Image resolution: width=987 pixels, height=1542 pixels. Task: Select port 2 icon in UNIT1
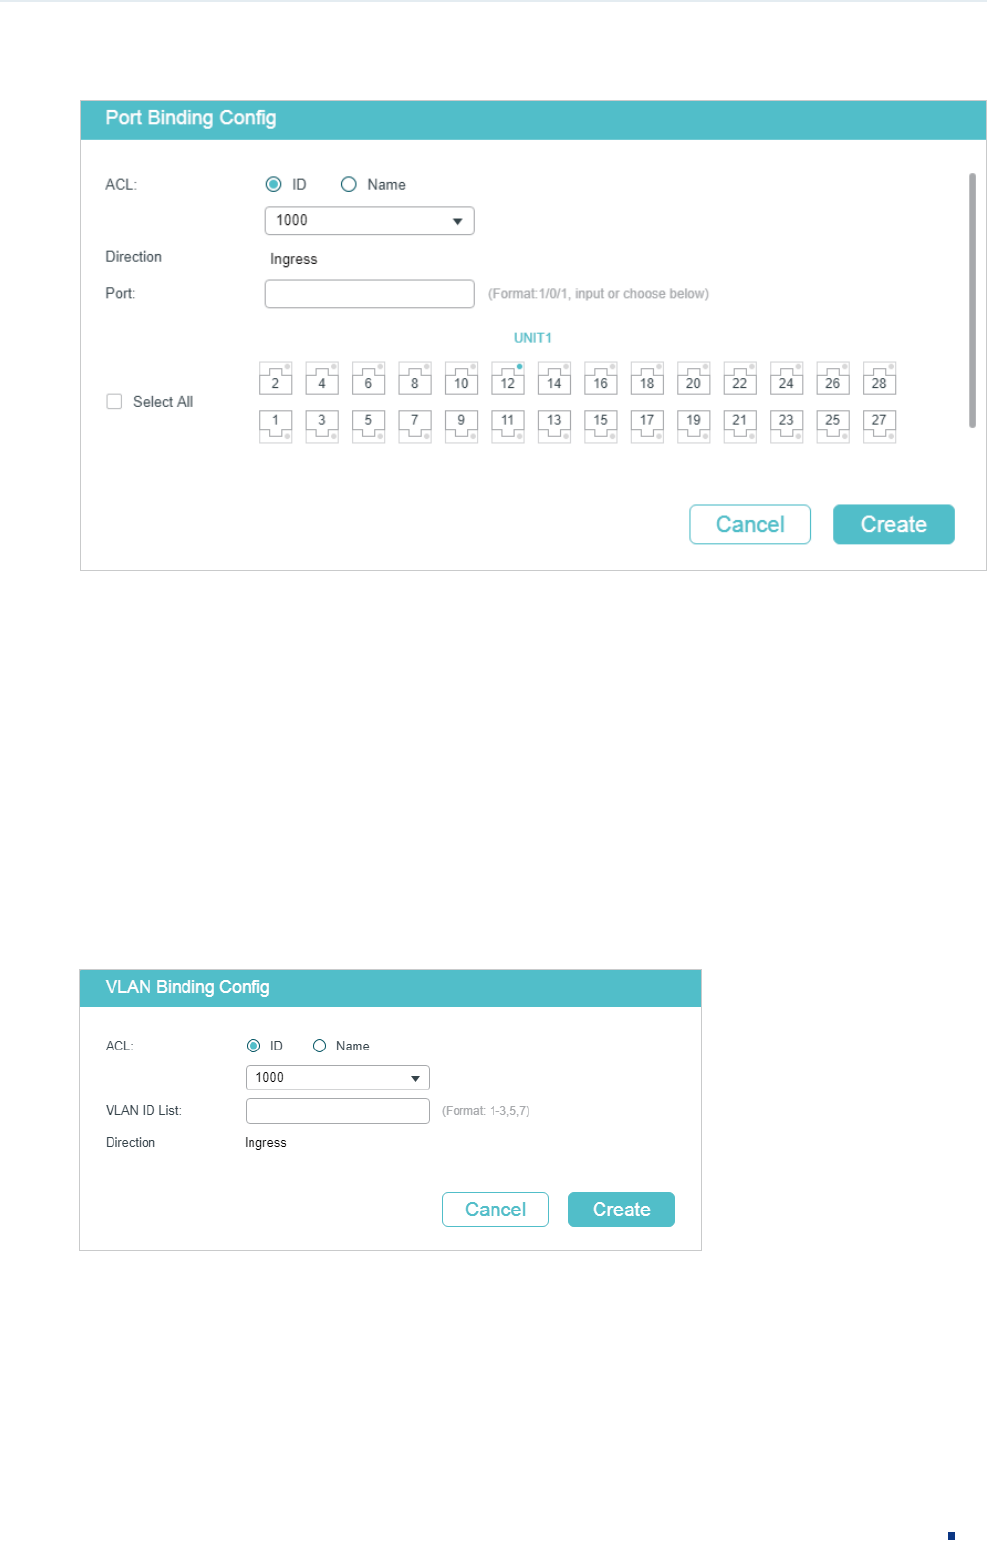point(275,379)
